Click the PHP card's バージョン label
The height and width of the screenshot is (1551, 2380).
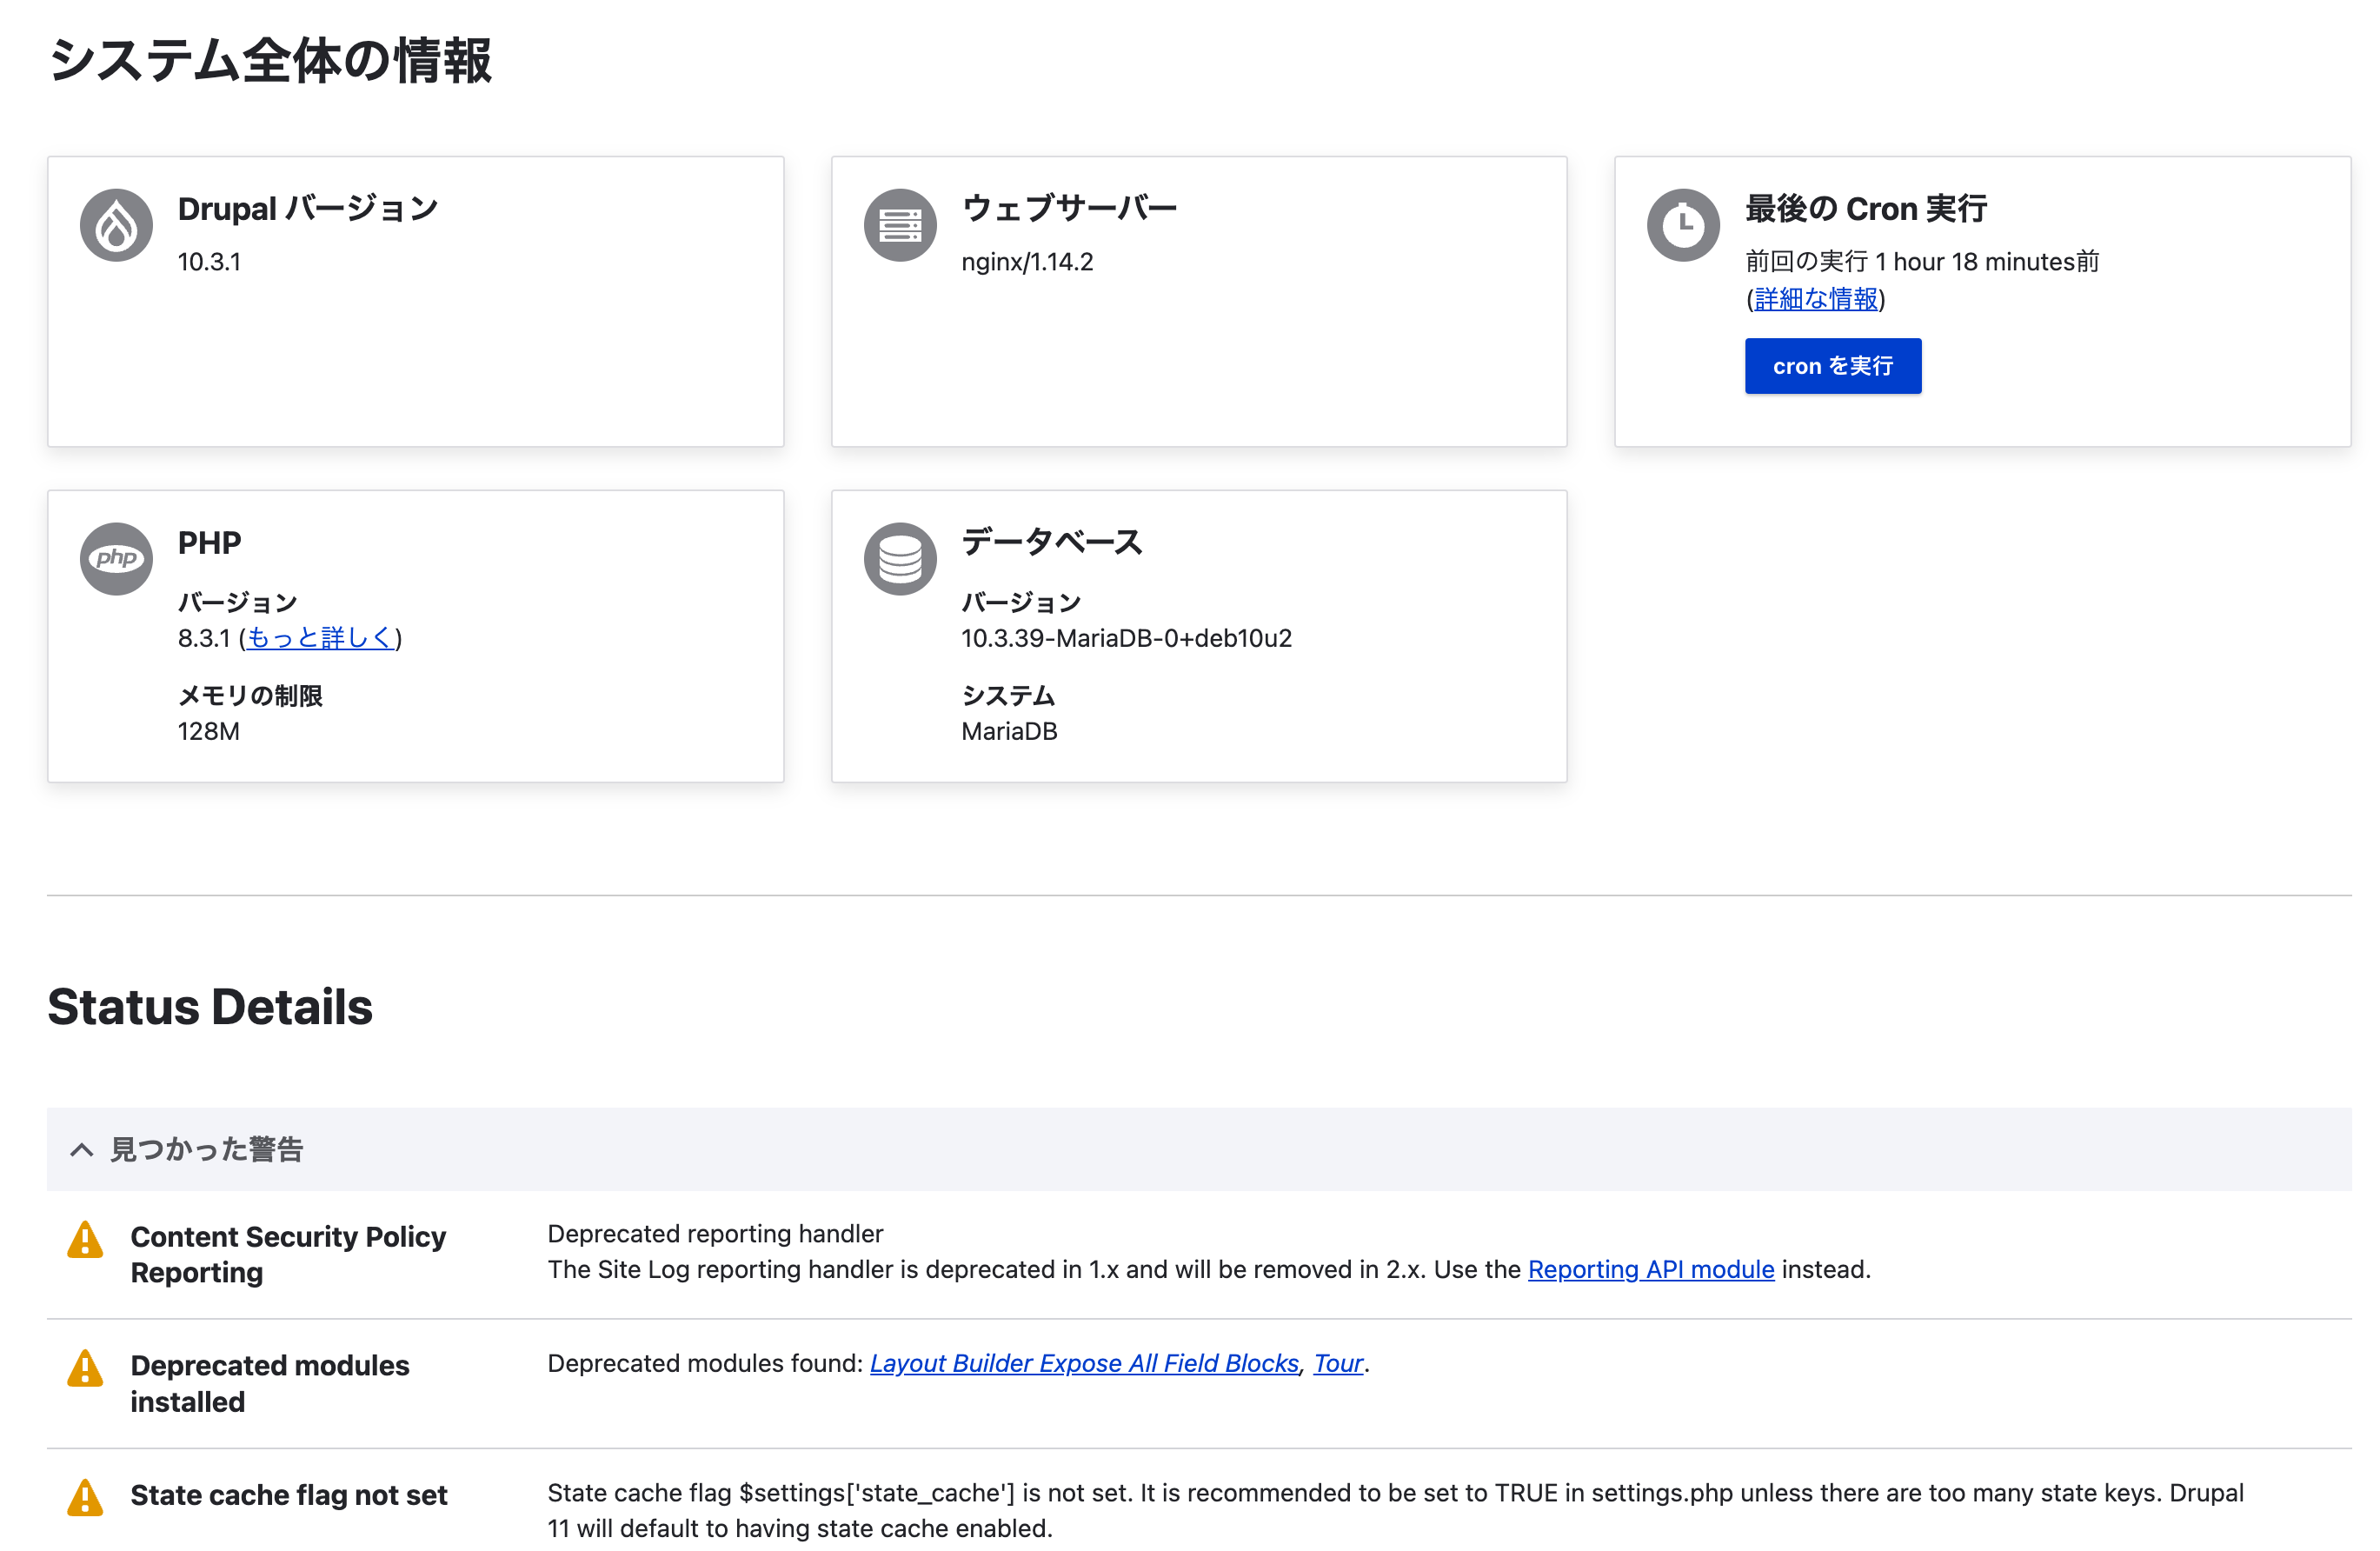tap(237, 602)
